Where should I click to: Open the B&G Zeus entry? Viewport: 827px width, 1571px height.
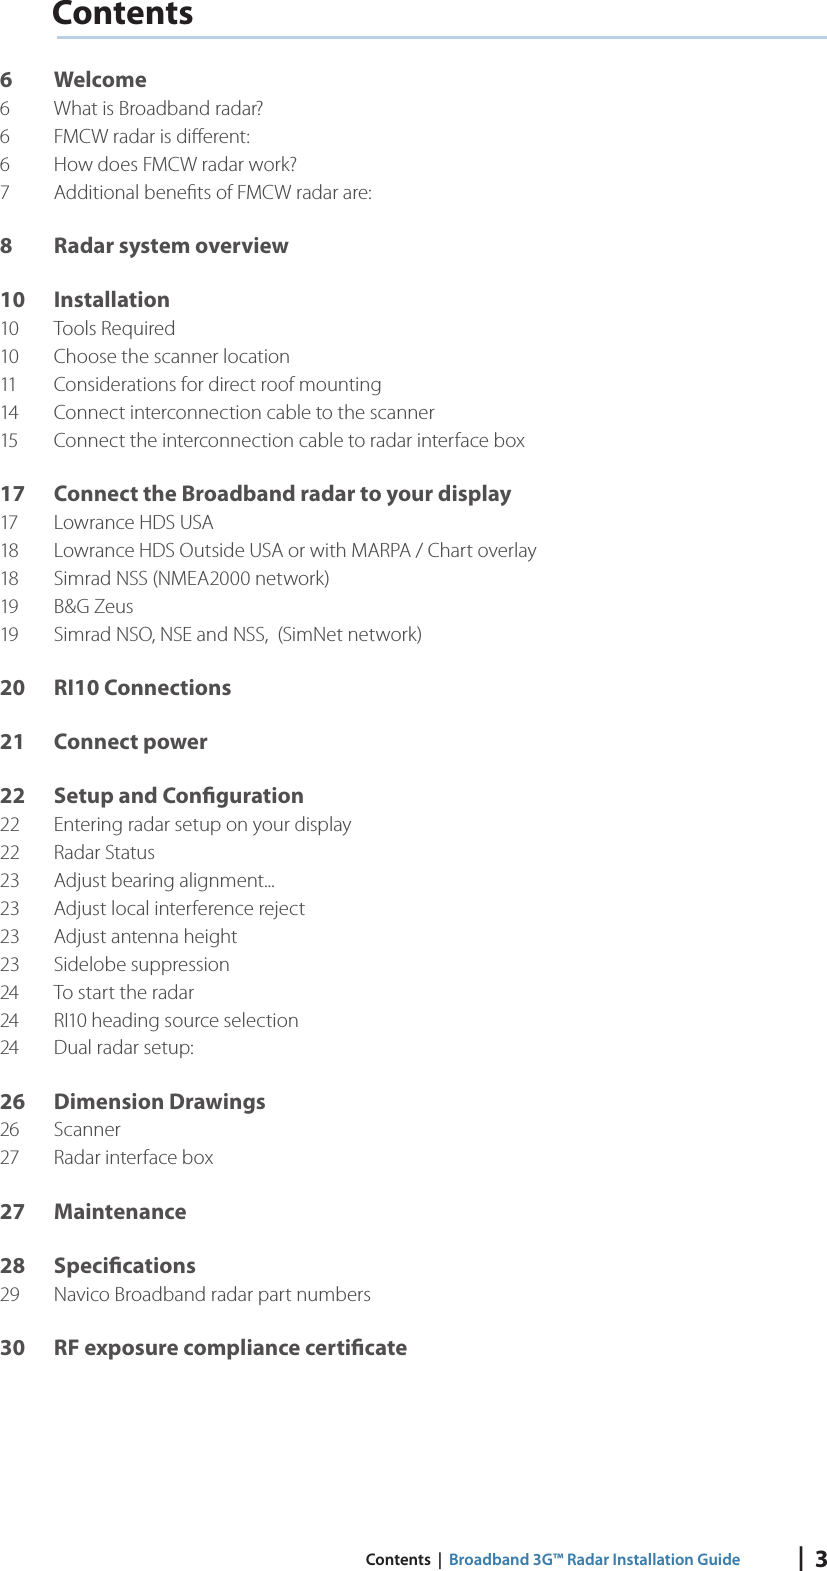click(x=93, y=606)
